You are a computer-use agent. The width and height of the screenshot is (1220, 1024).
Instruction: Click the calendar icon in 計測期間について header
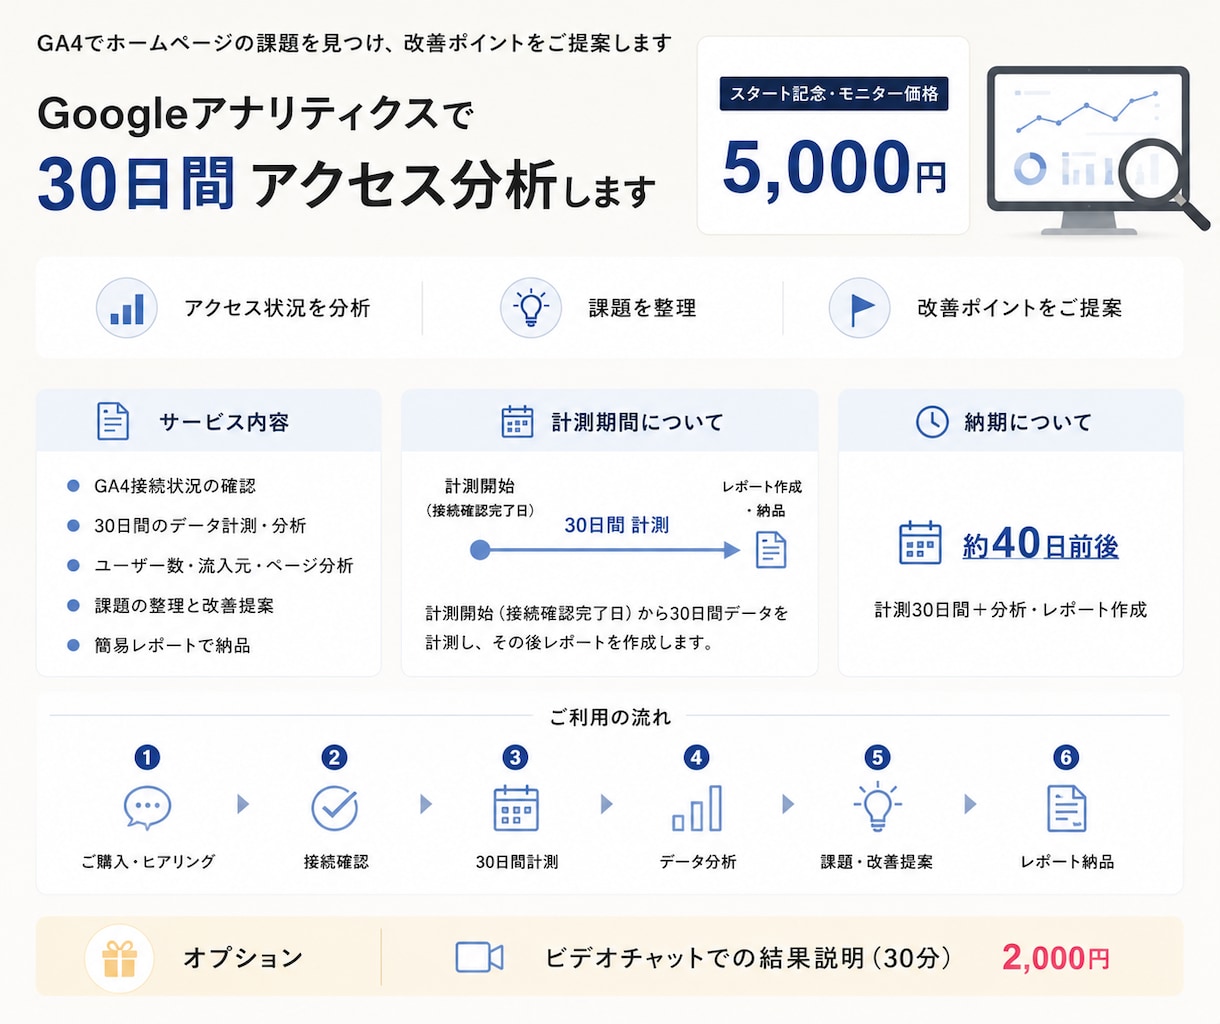coord(517,422)
